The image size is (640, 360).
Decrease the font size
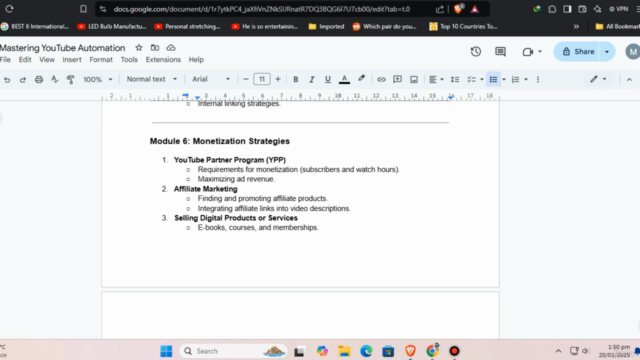click(x=245, y=79)
